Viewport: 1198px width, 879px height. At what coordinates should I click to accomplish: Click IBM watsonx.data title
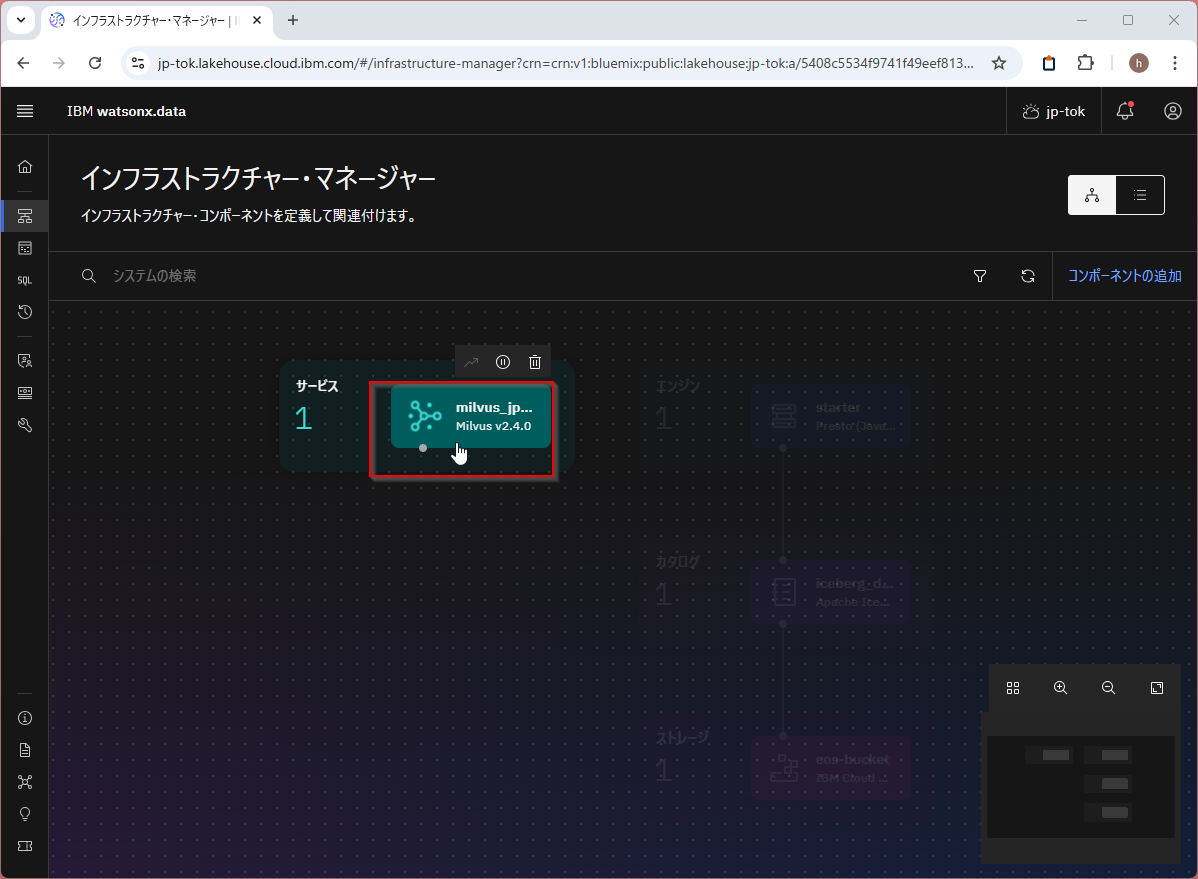127,112
